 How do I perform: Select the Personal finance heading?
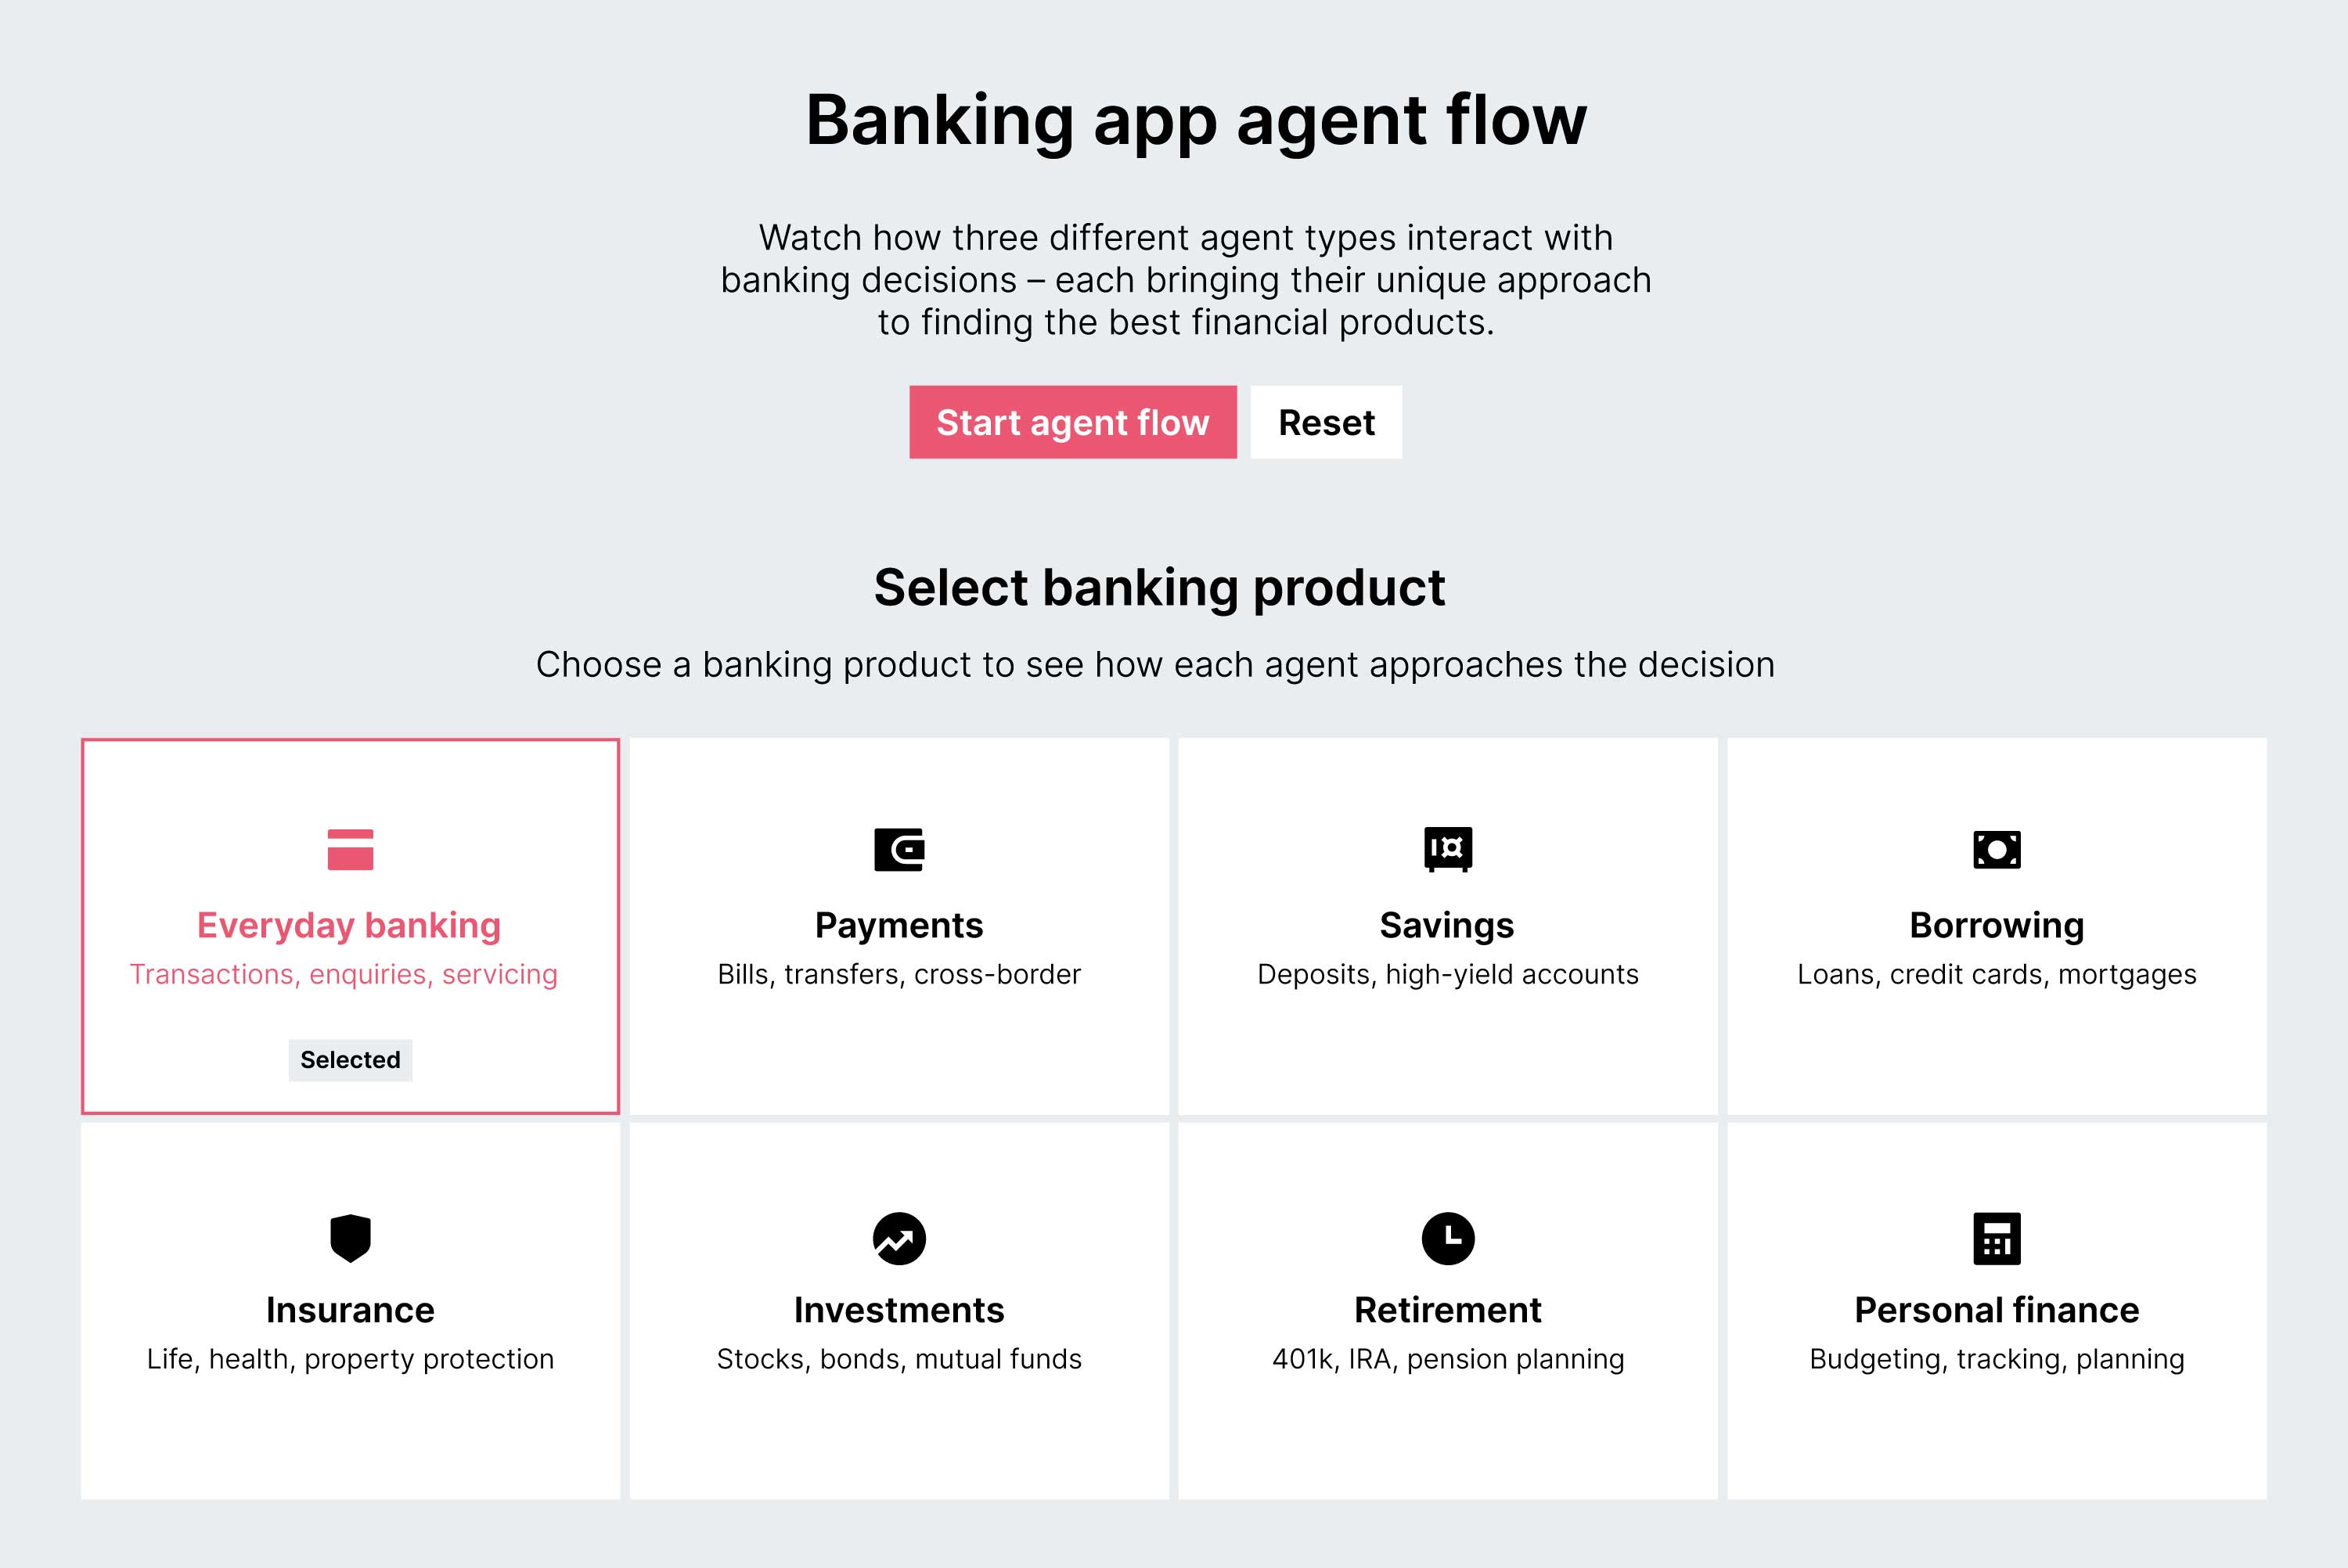tap(1996, 1310)
